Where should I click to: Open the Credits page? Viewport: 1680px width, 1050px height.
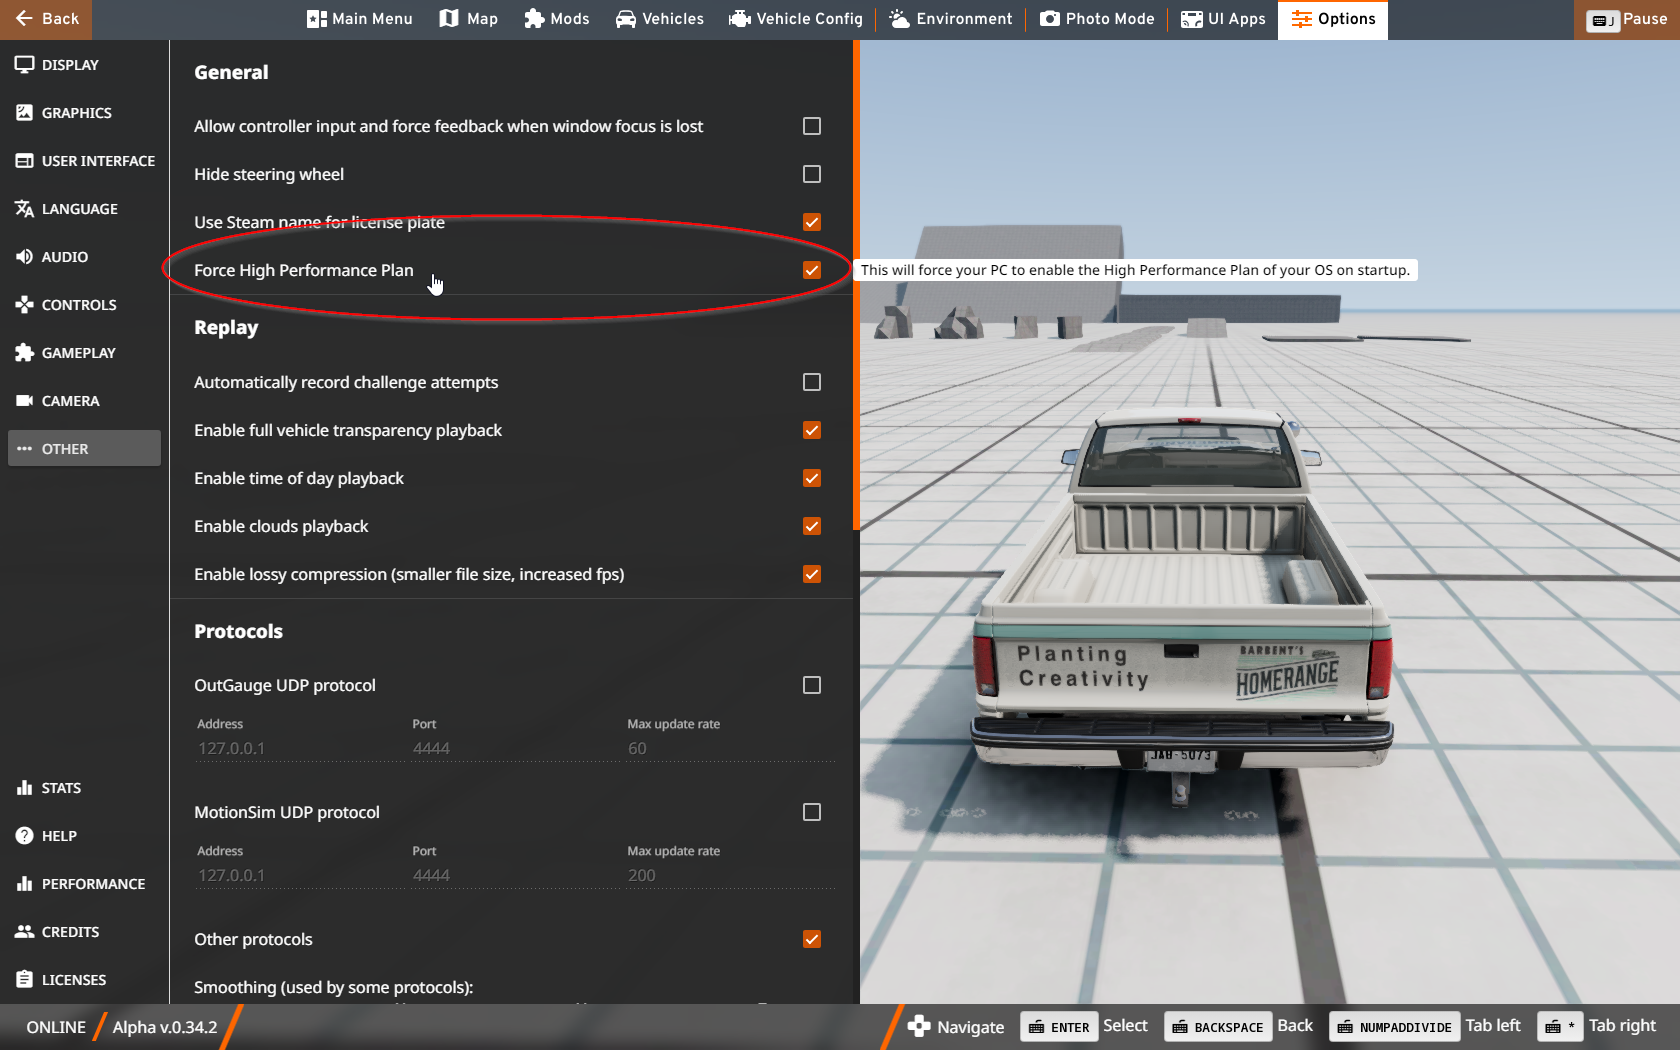[x=84, y=932]
